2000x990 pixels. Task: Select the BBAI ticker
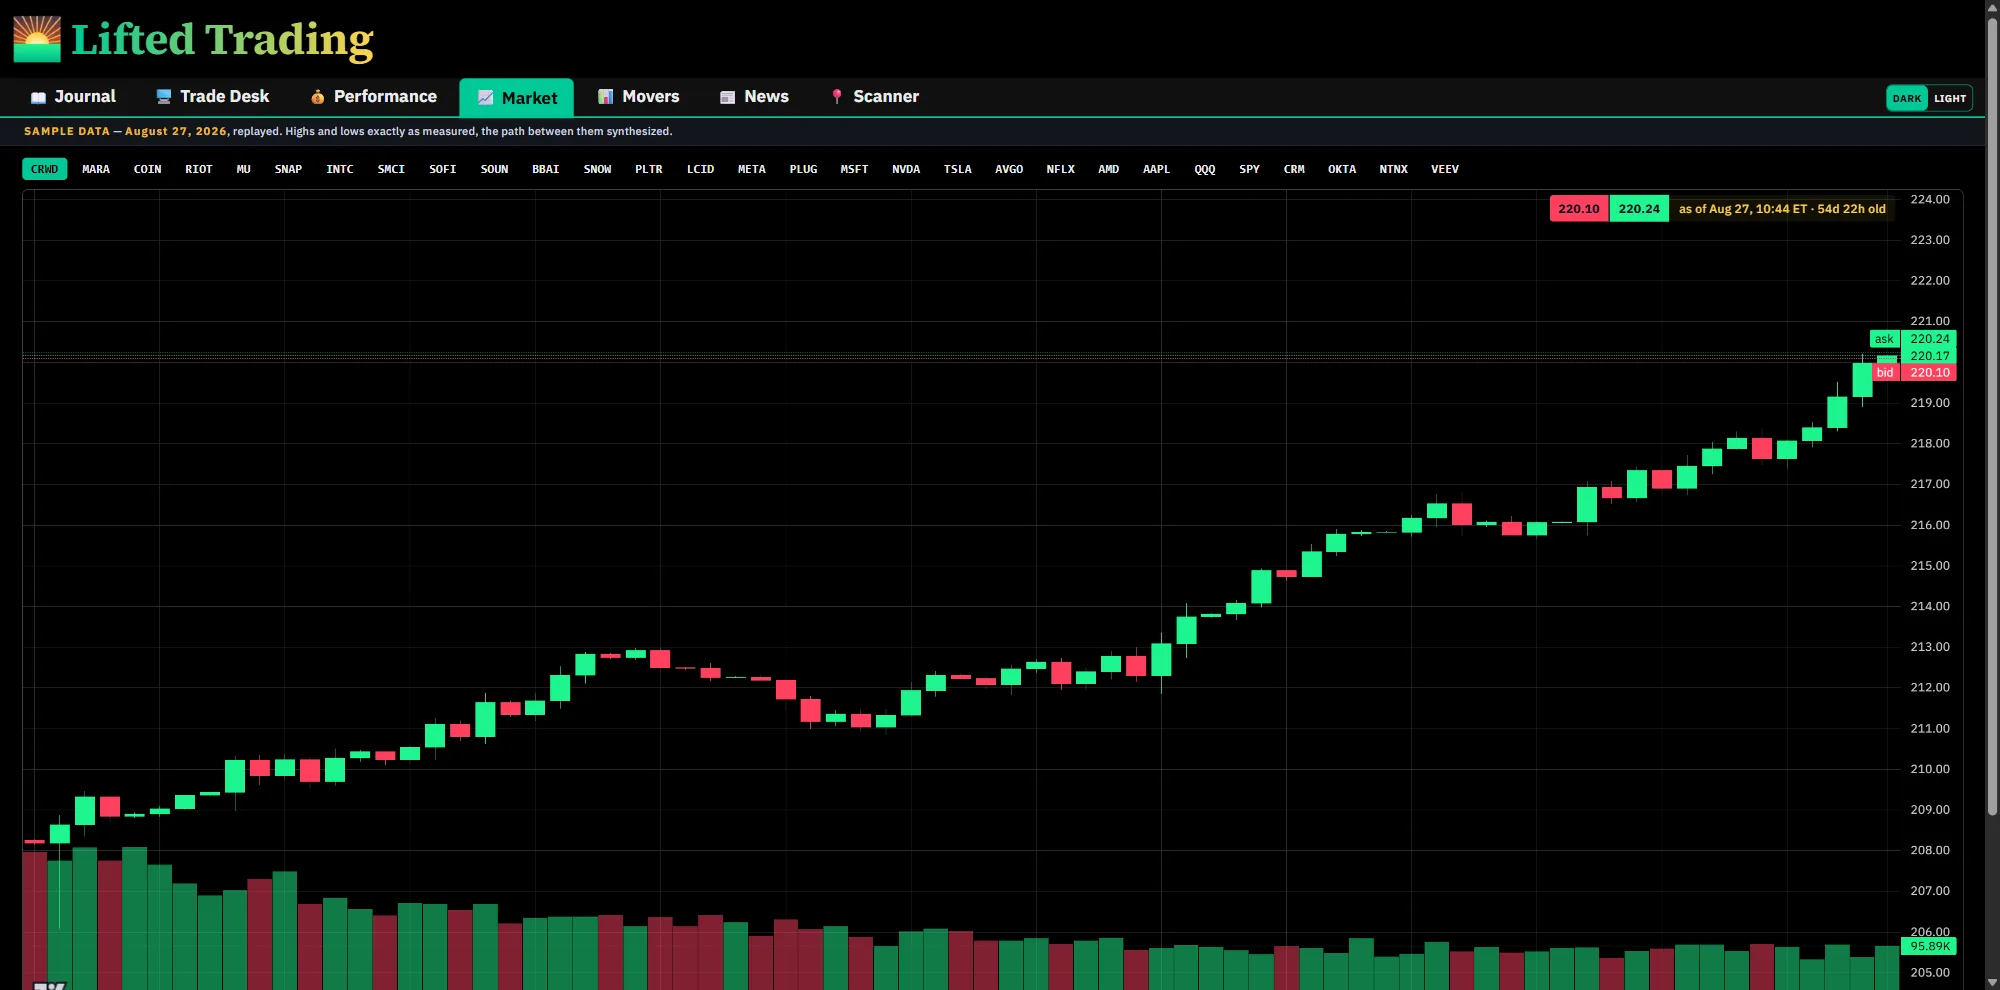point(546,169)
